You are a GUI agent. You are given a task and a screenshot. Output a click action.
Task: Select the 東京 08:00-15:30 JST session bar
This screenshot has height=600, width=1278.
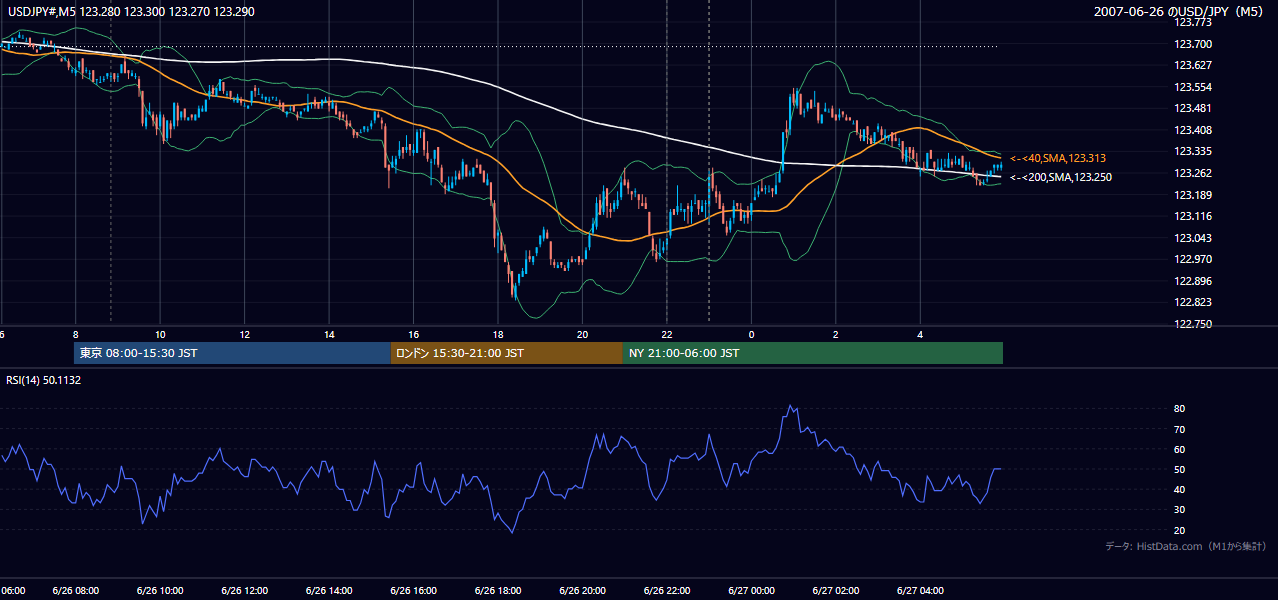pyautogui.click(x=232, y=353)
